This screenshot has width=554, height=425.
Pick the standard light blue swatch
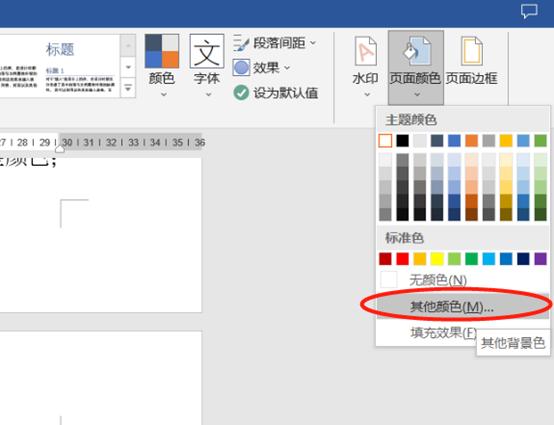click(x=489, y=259)
